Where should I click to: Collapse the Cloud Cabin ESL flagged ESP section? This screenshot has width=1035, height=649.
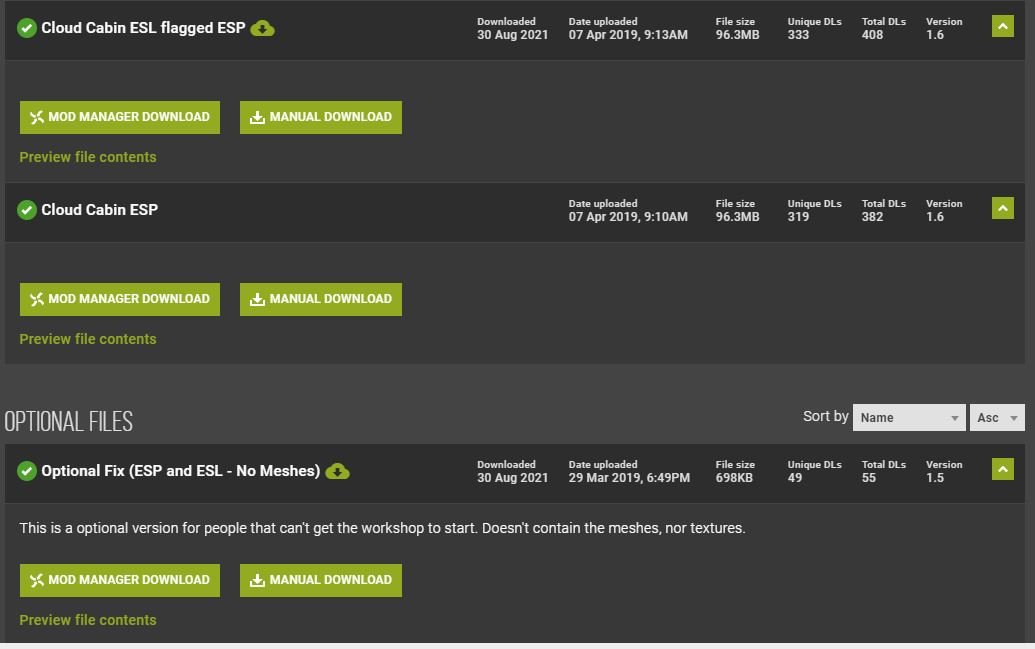[1002, 26]
